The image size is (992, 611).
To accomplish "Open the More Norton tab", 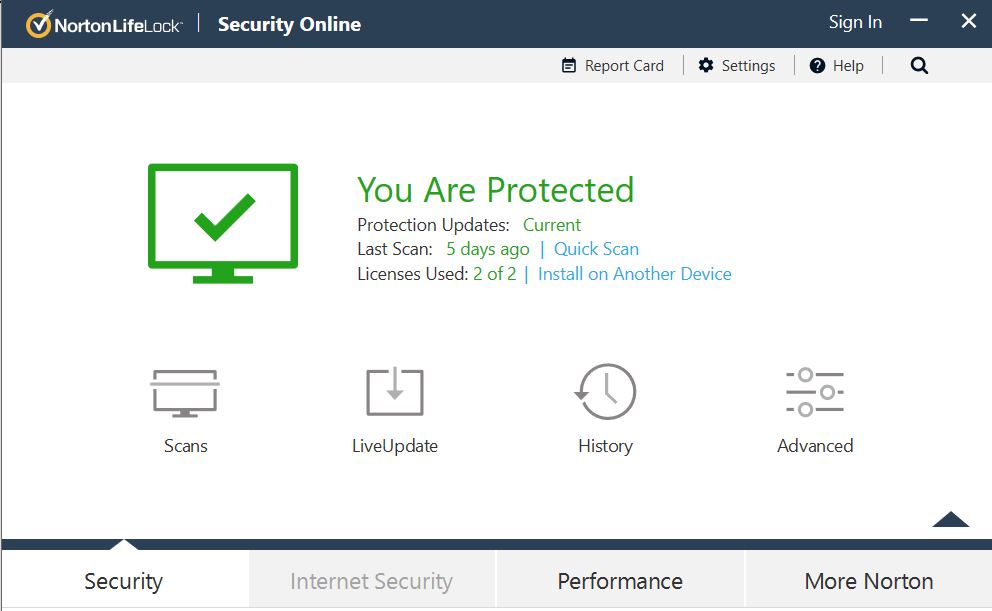I will click(x=868, y=581).
